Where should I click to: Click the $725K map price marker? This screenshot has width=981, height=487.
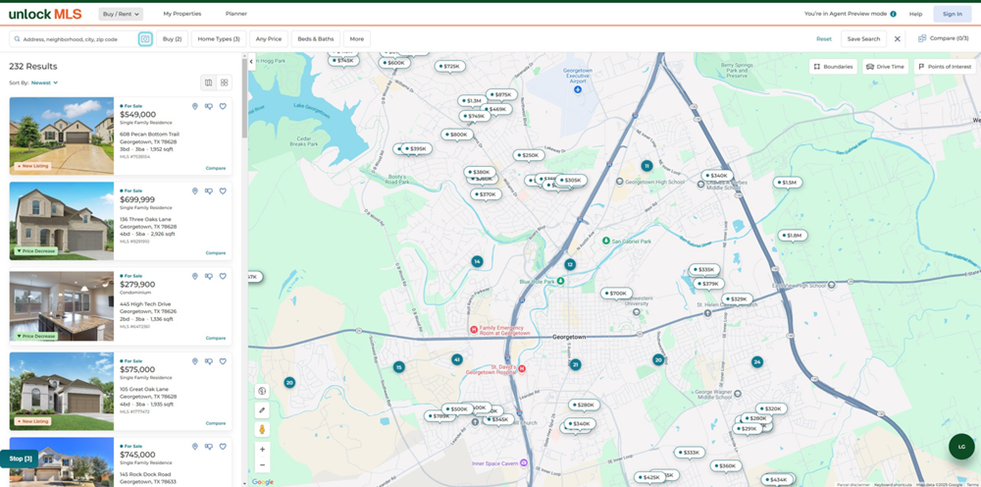[x=450, y=66]
